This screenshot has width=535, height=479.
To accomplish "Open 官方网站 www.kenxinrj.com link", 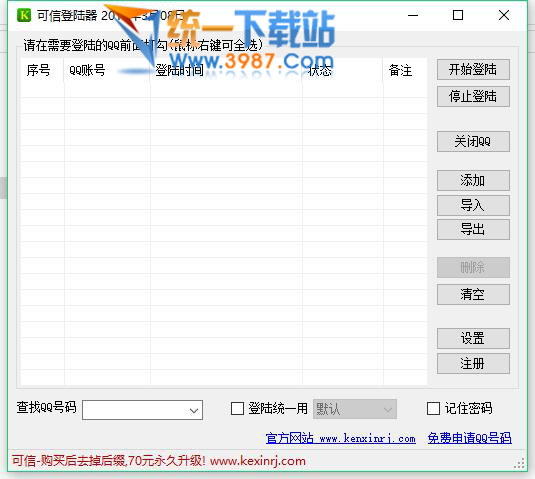I will click(x=341, y=438).
